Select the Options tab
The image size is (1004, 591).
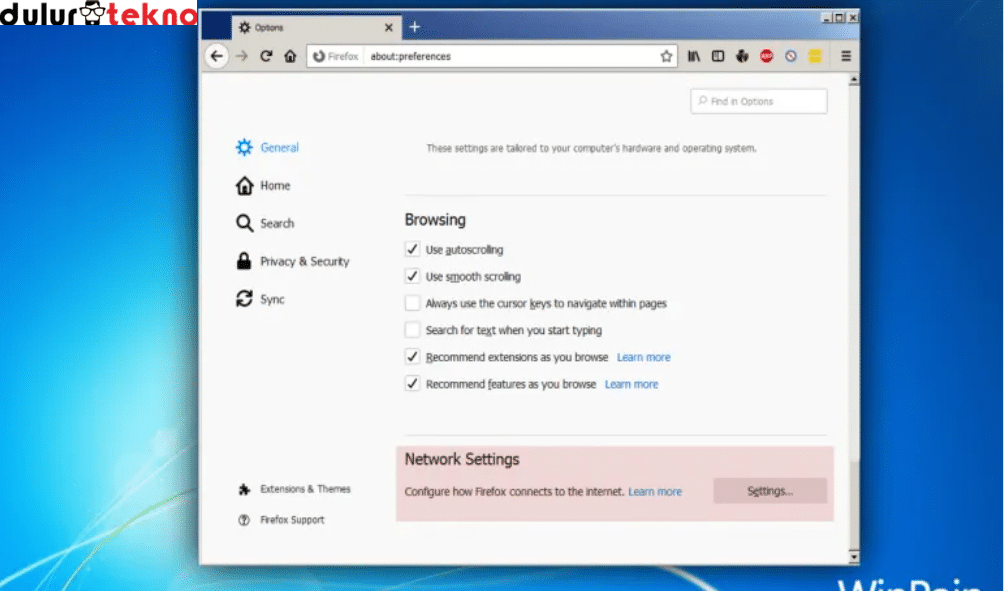(316, 28)
